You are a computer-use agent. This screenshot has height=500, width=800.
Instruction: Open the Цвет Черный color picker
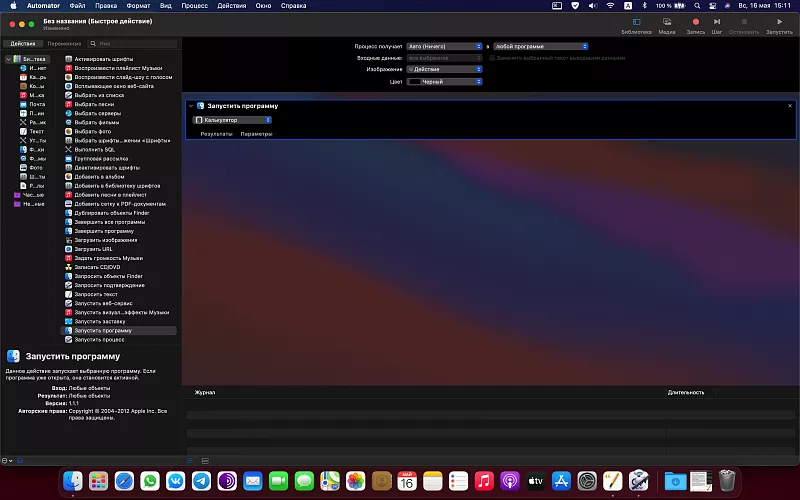click(442, 82)
